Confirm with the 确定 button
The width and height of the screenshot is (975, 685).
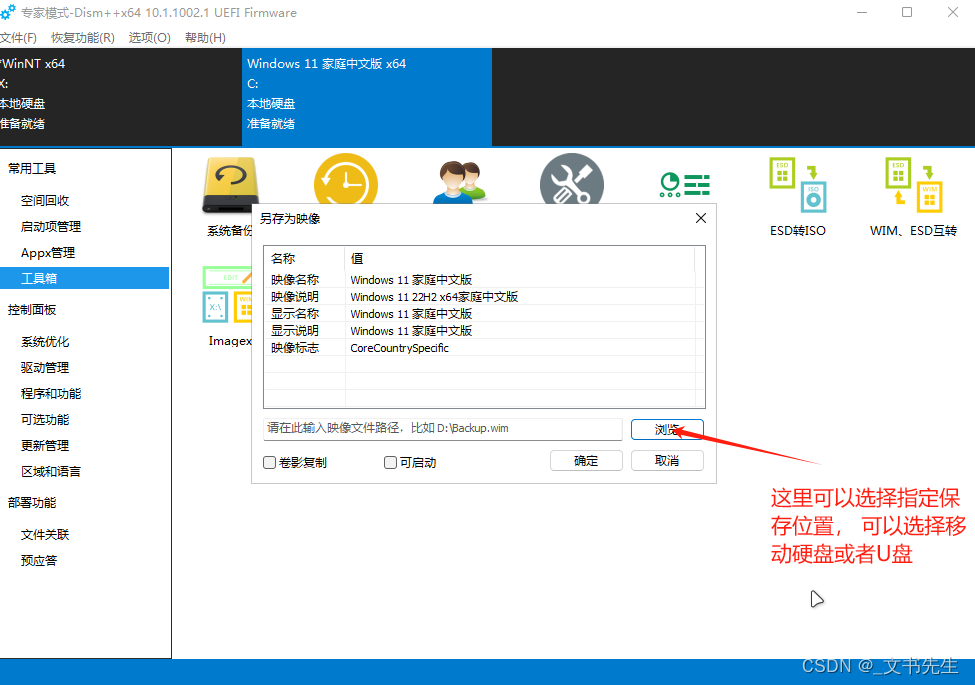click(x=586, y=461)
